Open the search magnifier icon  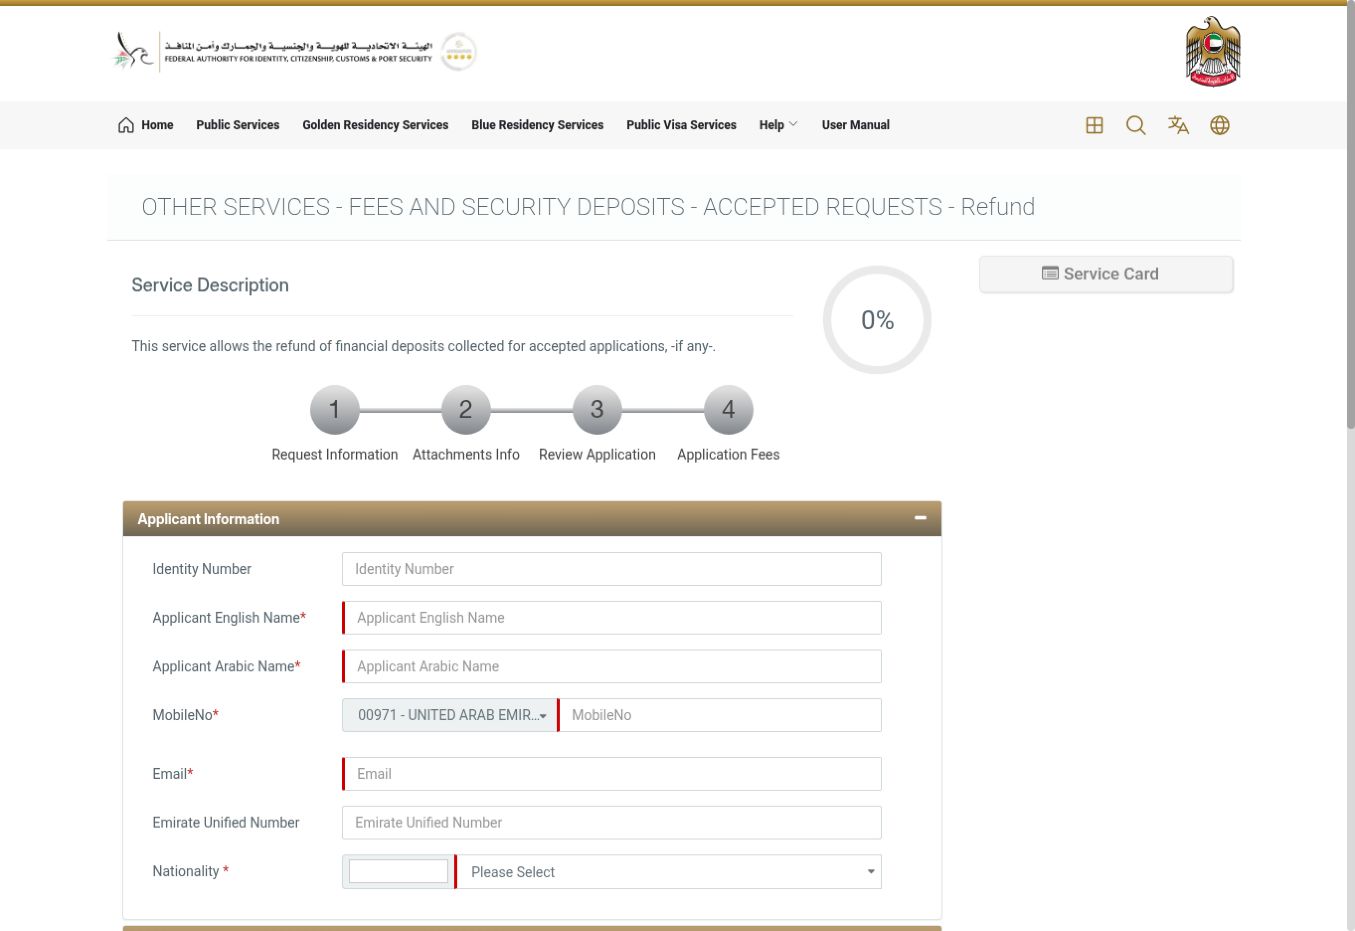(1136, 125)
